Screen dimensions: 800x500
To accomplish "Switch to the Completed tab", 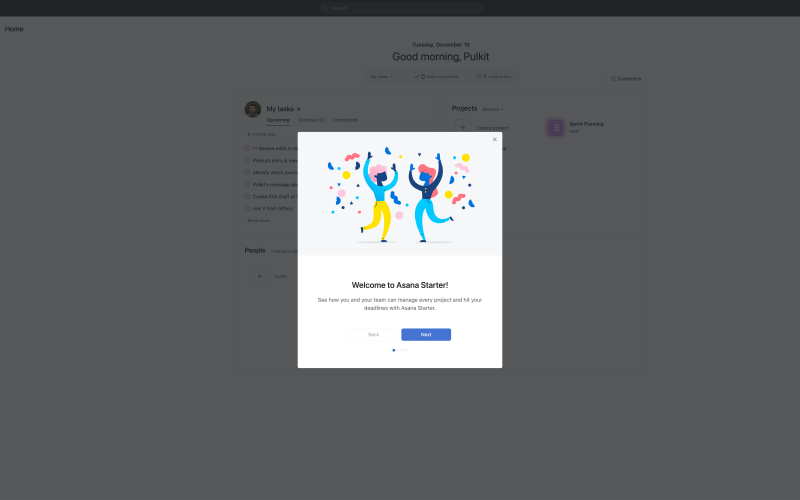I will [345, 120].
